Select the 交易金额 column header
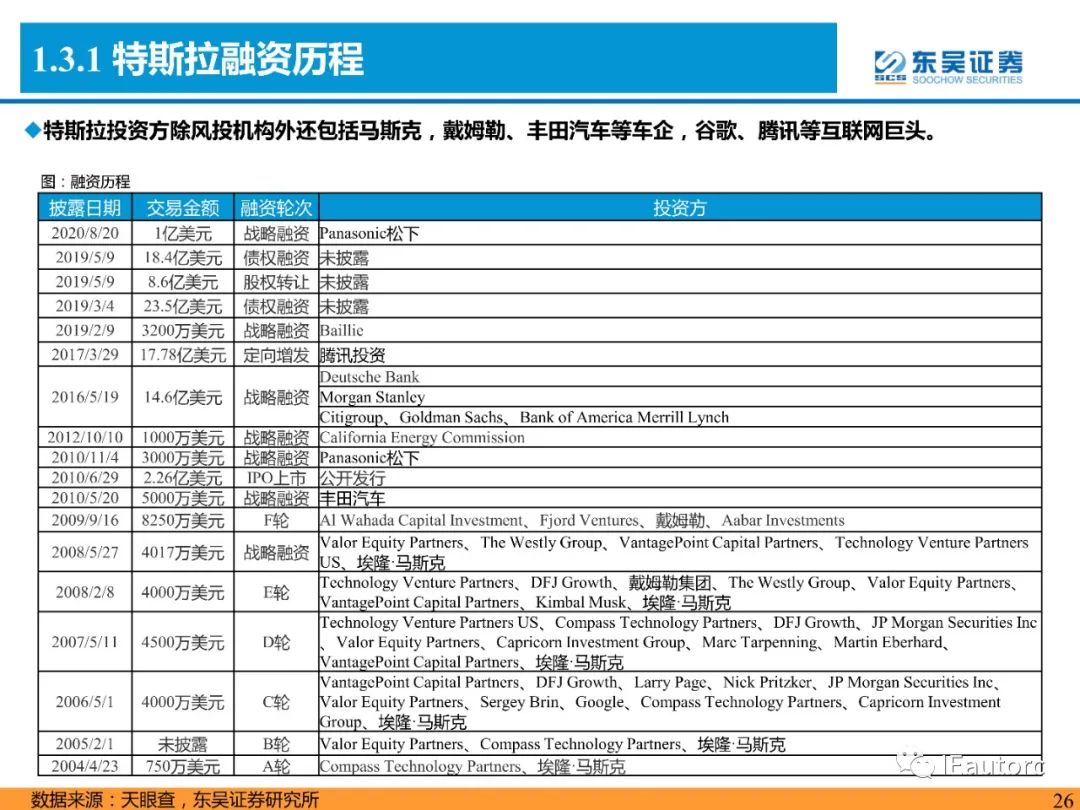1080x810 pixels. pyautogui.click(x=183, y=207)
